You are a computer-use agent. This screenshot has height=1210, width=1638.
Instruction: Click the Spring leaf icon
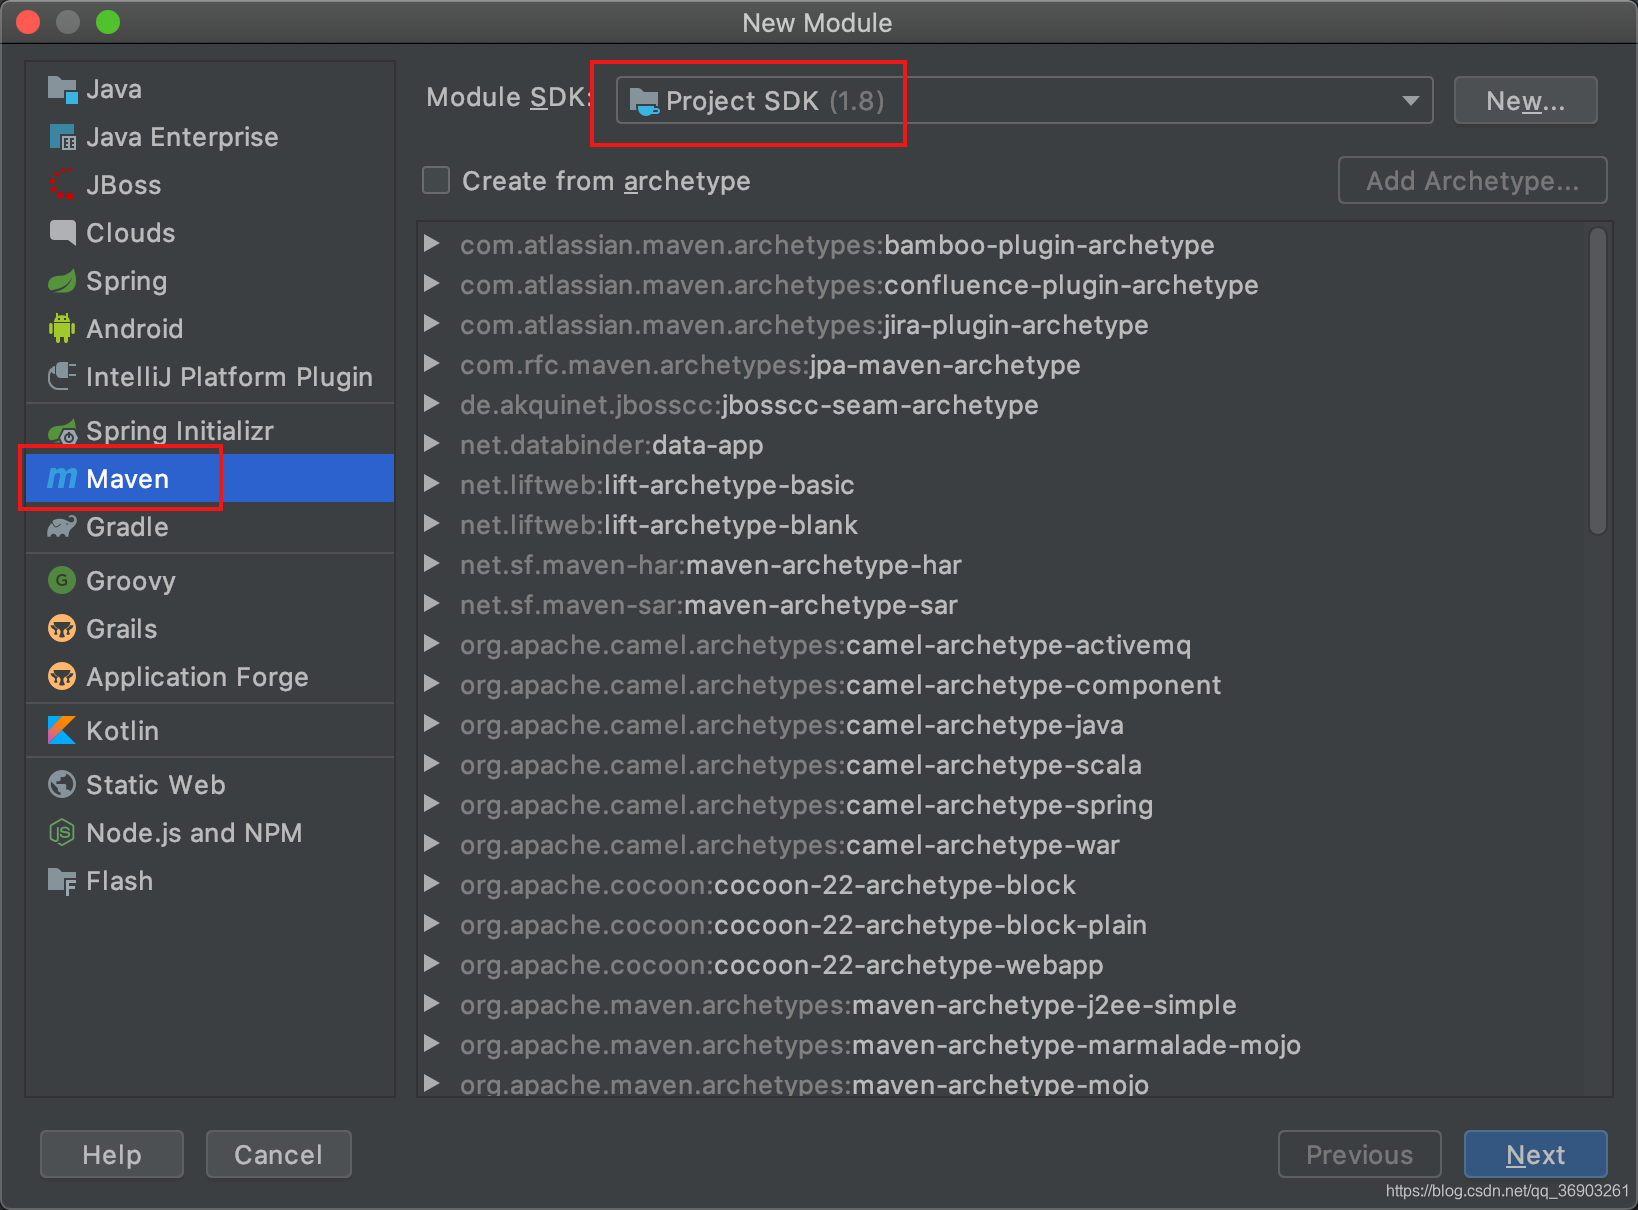62,281
